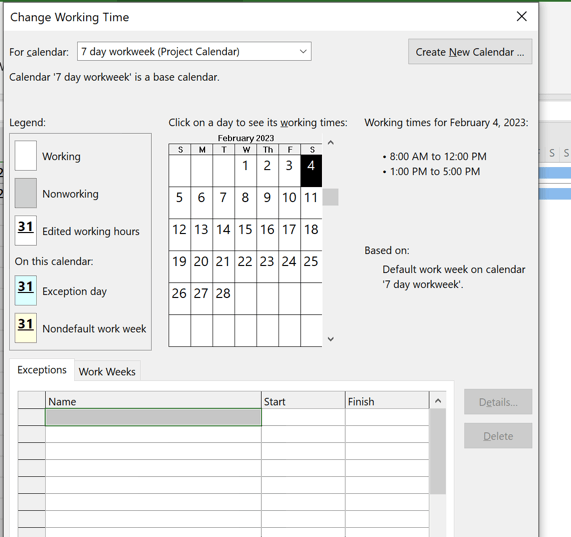Click the Delete exception button

498,436
